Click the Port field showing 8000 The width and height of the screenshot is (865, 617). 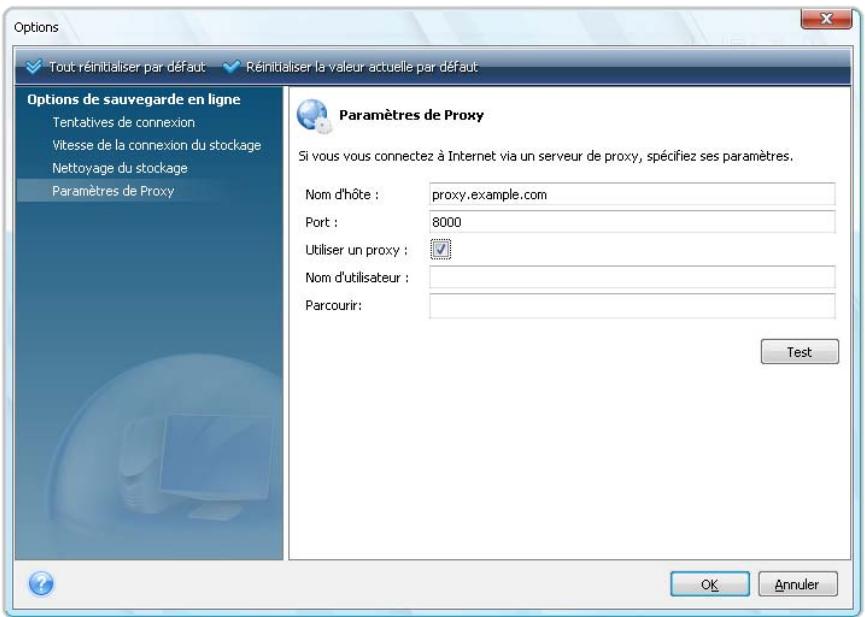click(632, 222)
